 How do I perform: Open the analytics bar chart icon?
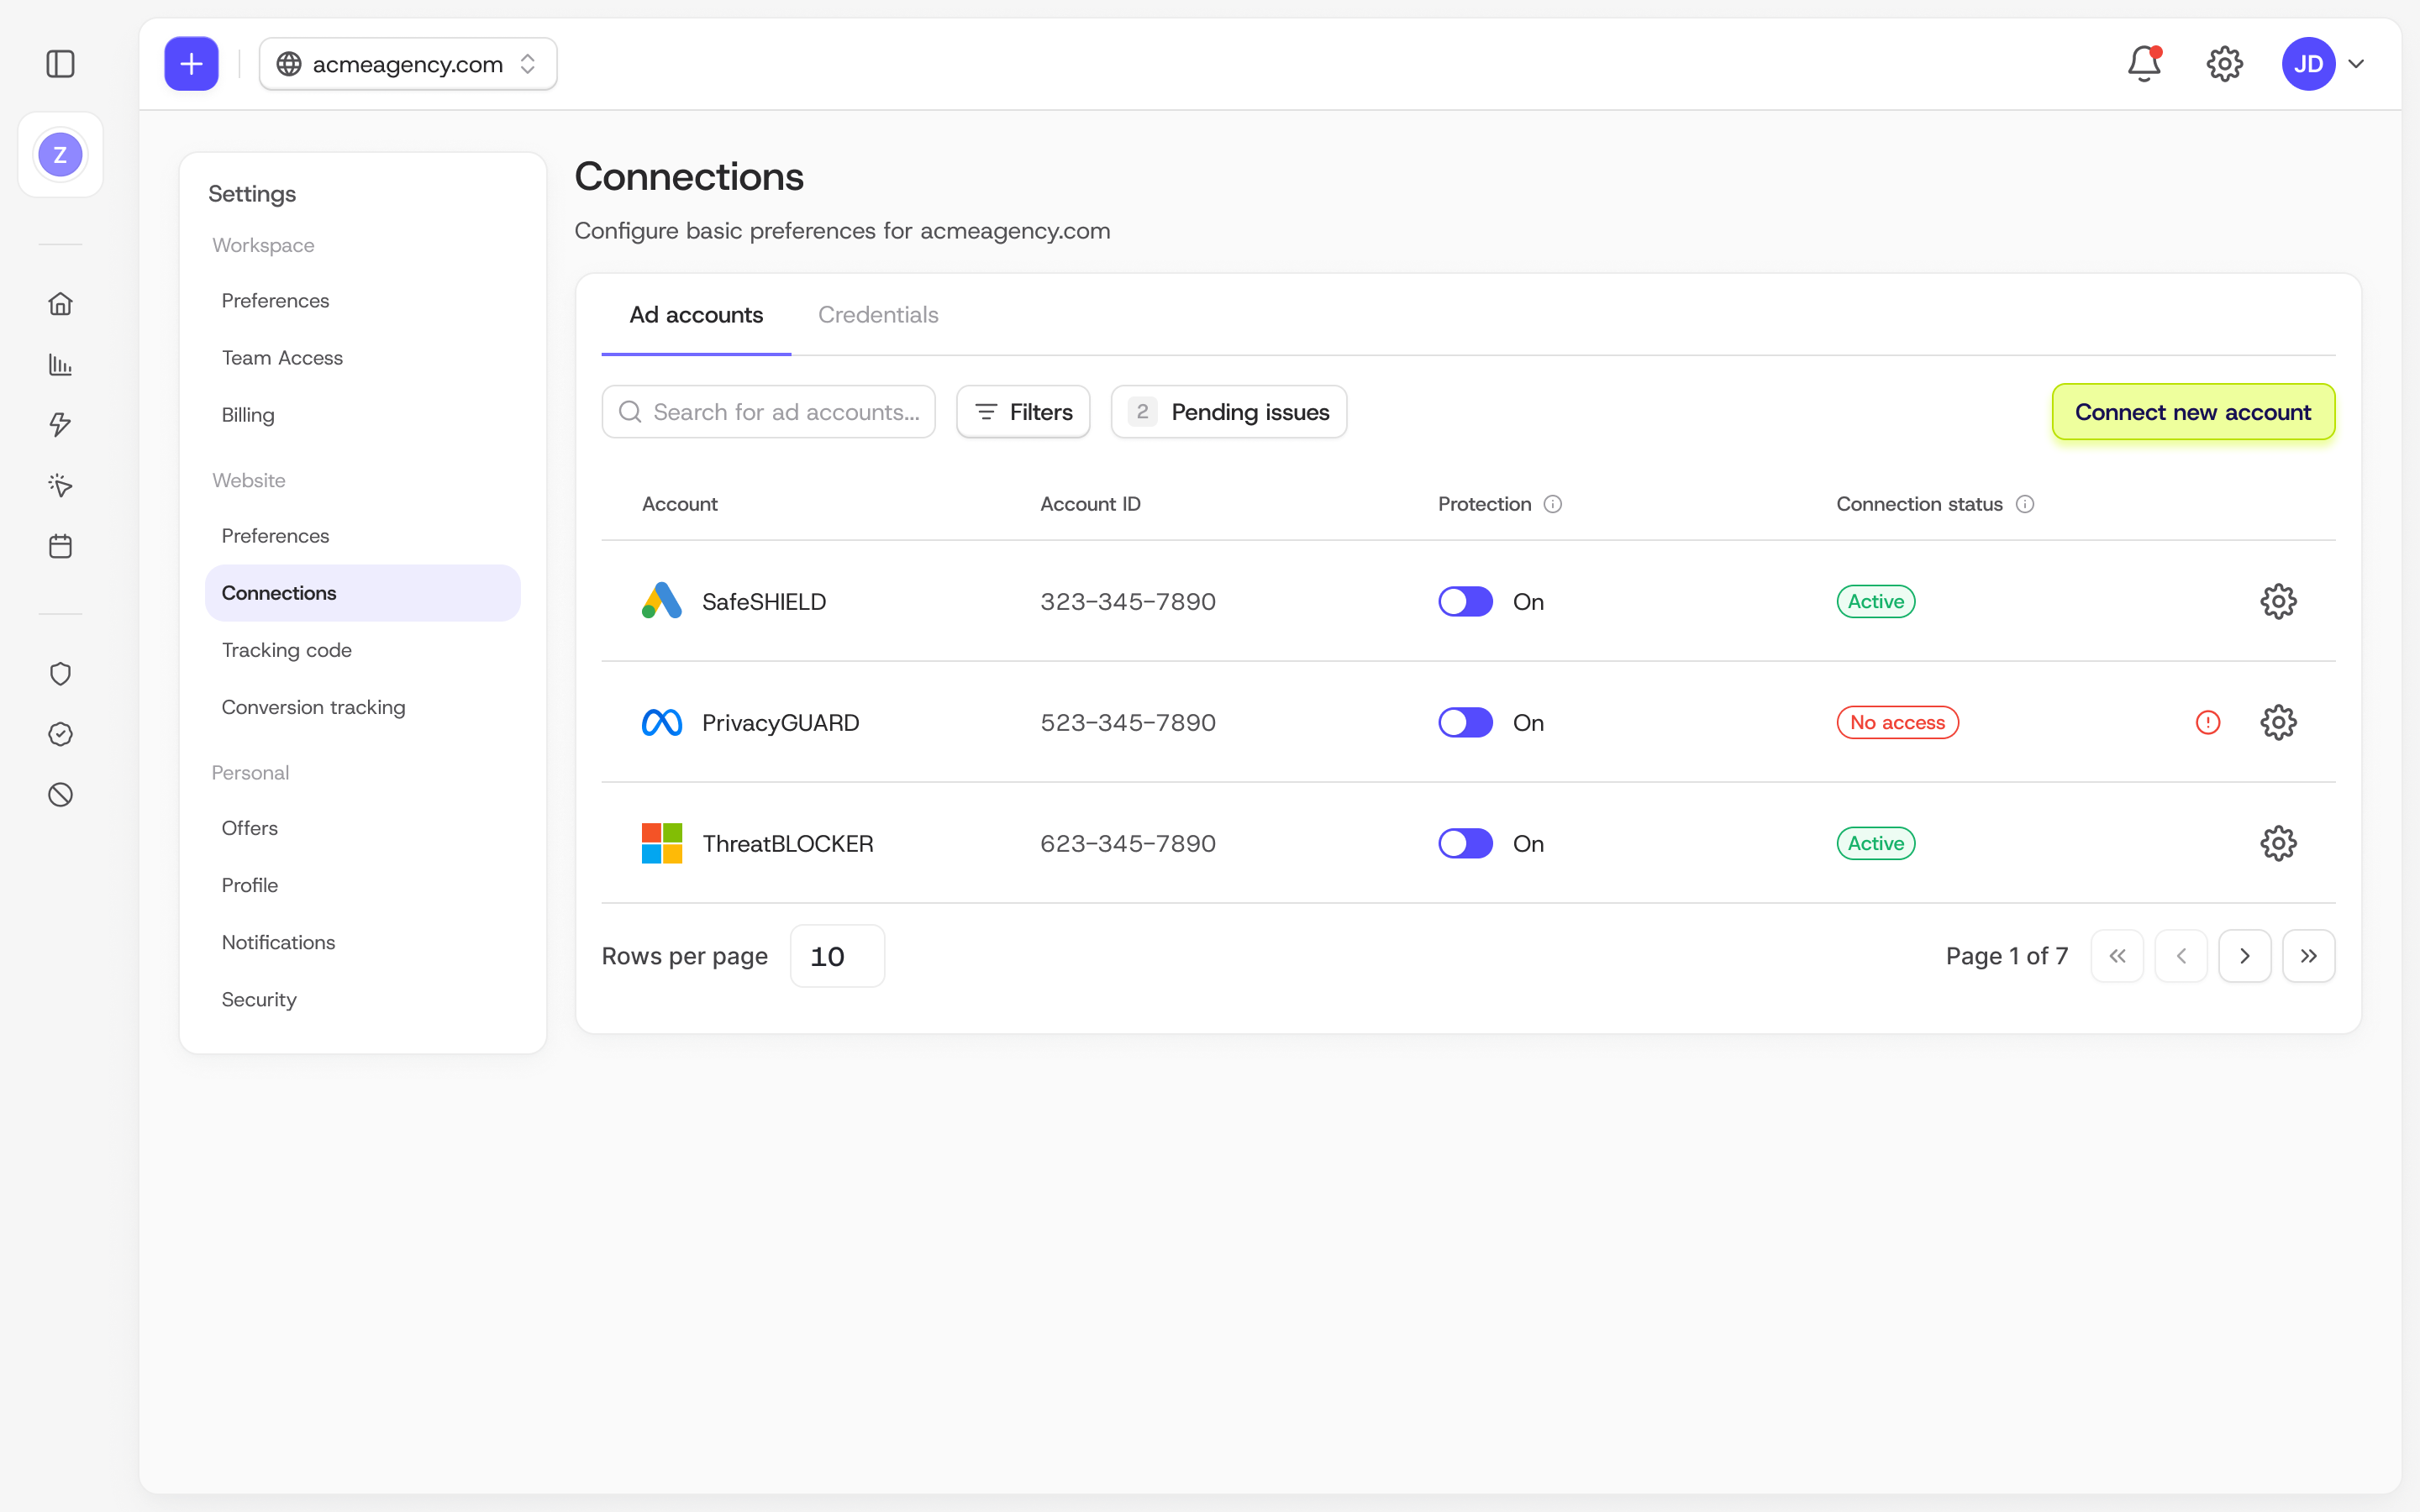coord(60,365)
